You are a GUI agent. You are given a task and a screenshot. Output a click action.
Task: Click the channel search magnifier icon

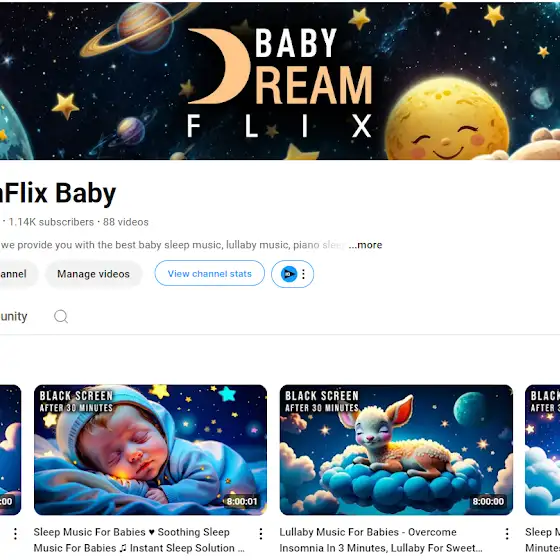point(61,316)
